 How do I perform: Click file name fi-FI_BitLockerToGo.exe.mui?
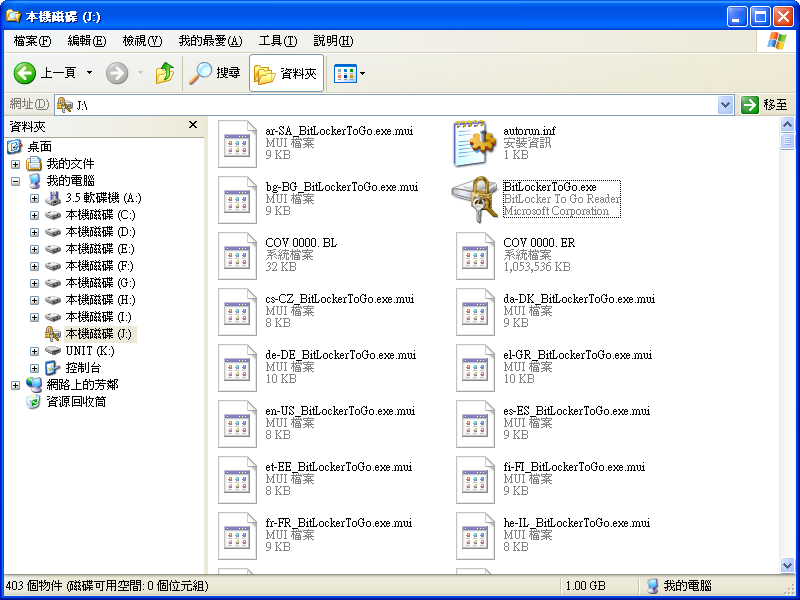(574, 467)
